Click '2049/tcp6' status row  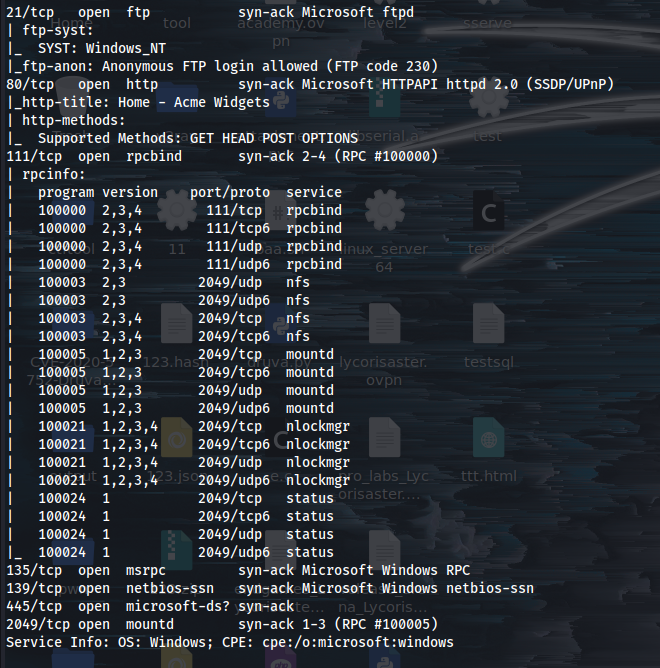(186, 516)
